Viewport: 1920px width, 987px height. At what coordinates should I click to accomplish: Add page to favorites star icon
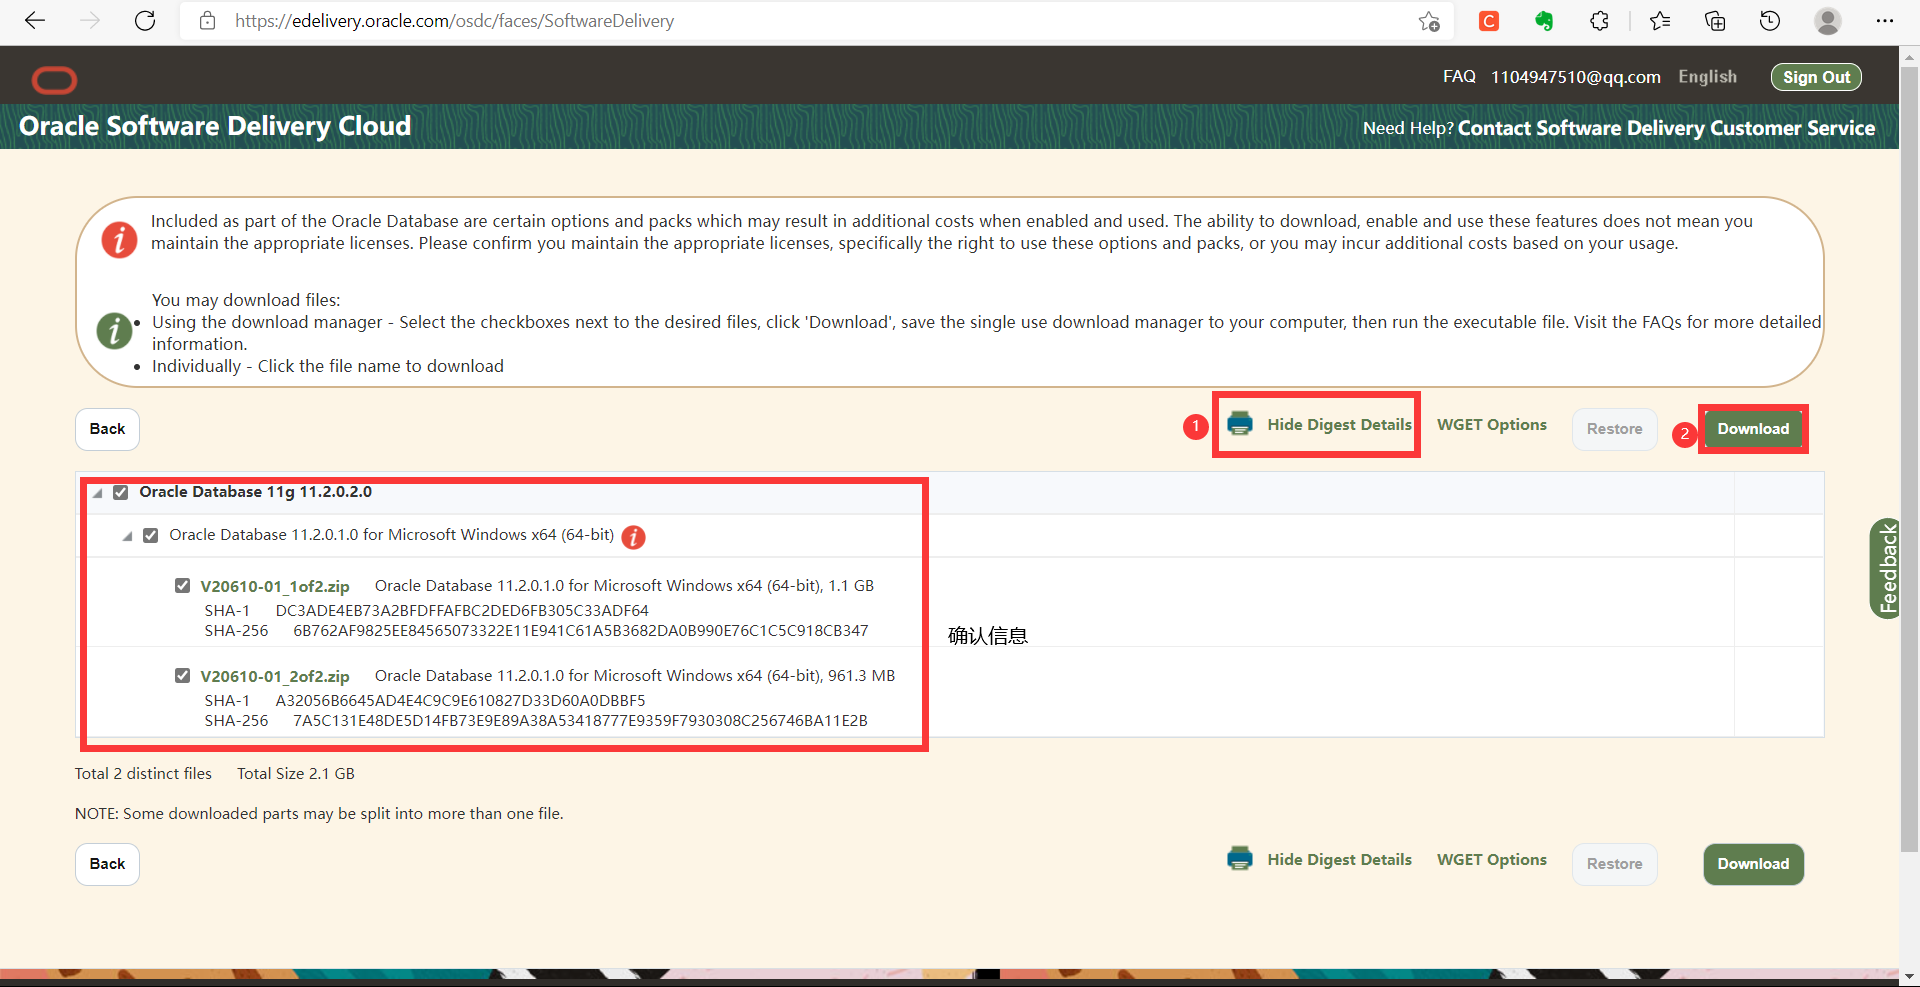coord(1429,21)
